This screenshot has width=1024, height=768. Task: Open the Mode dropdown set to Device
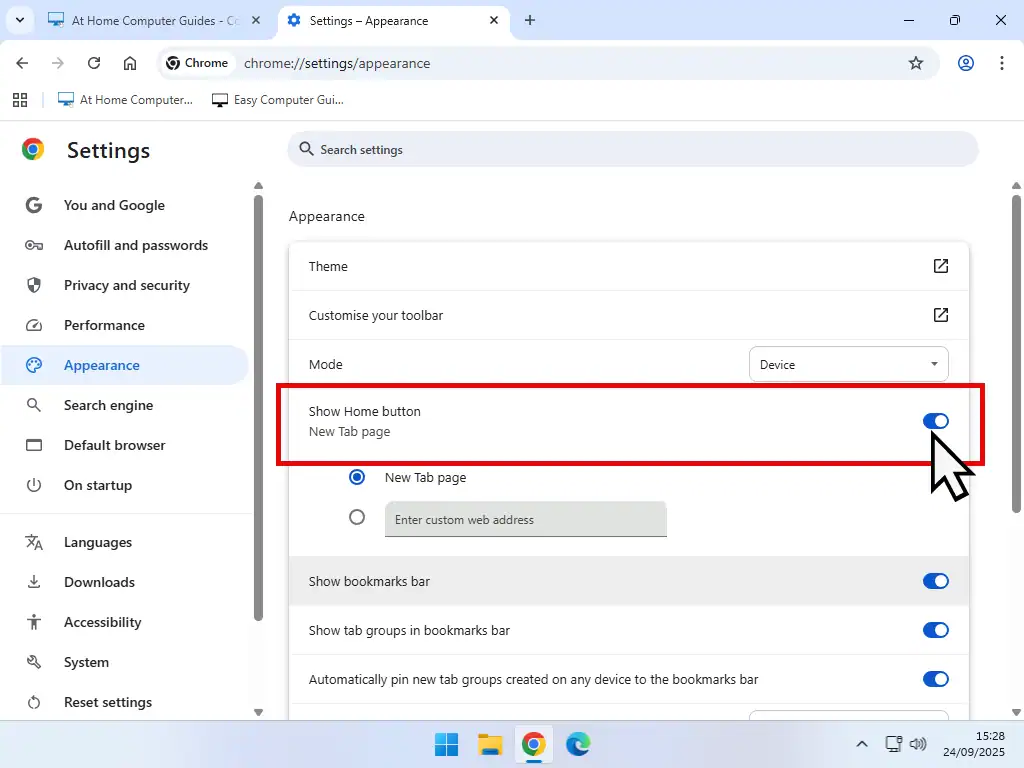[848, 365]
